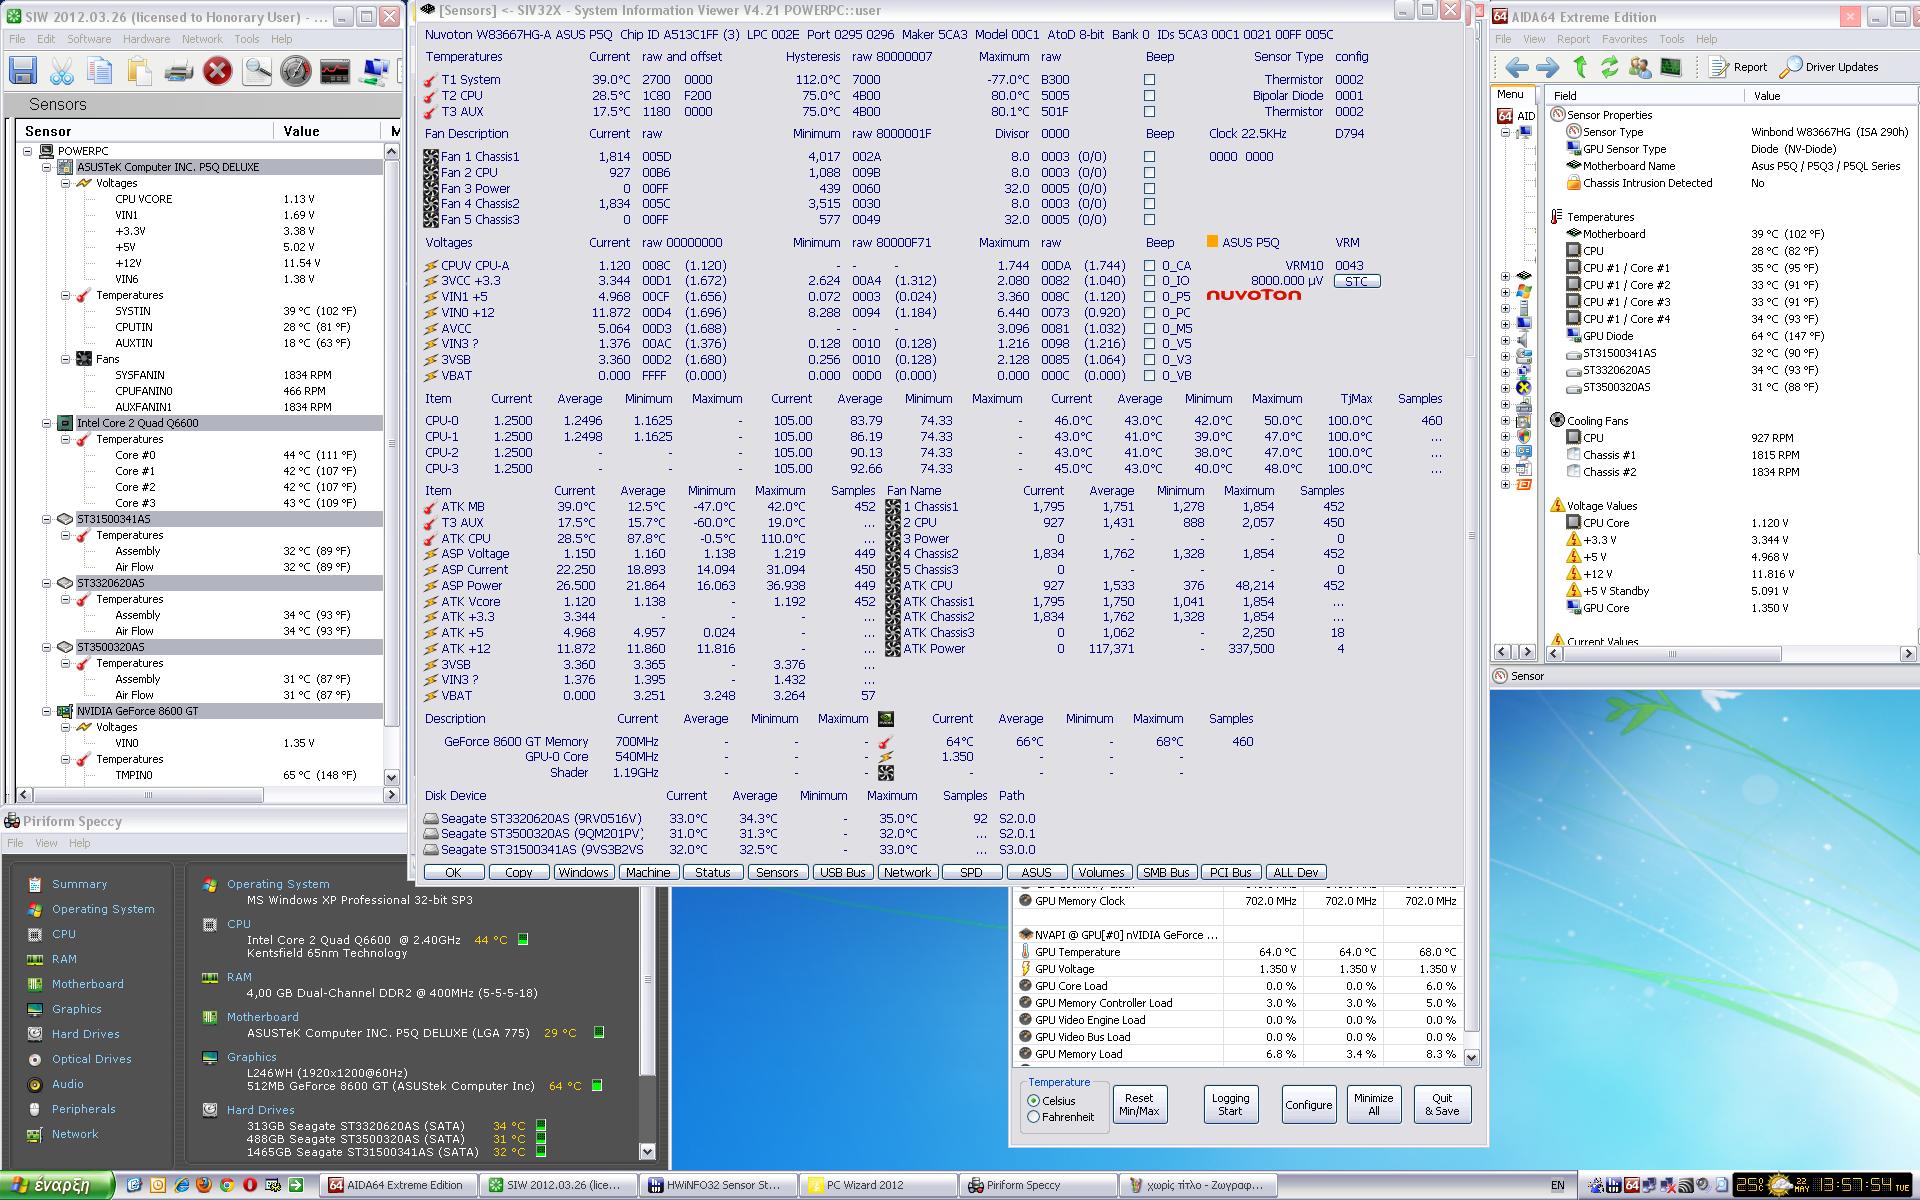Click the Copy documents icon in SIW toolbar
1920x1200 pixels.
(101, 71)
